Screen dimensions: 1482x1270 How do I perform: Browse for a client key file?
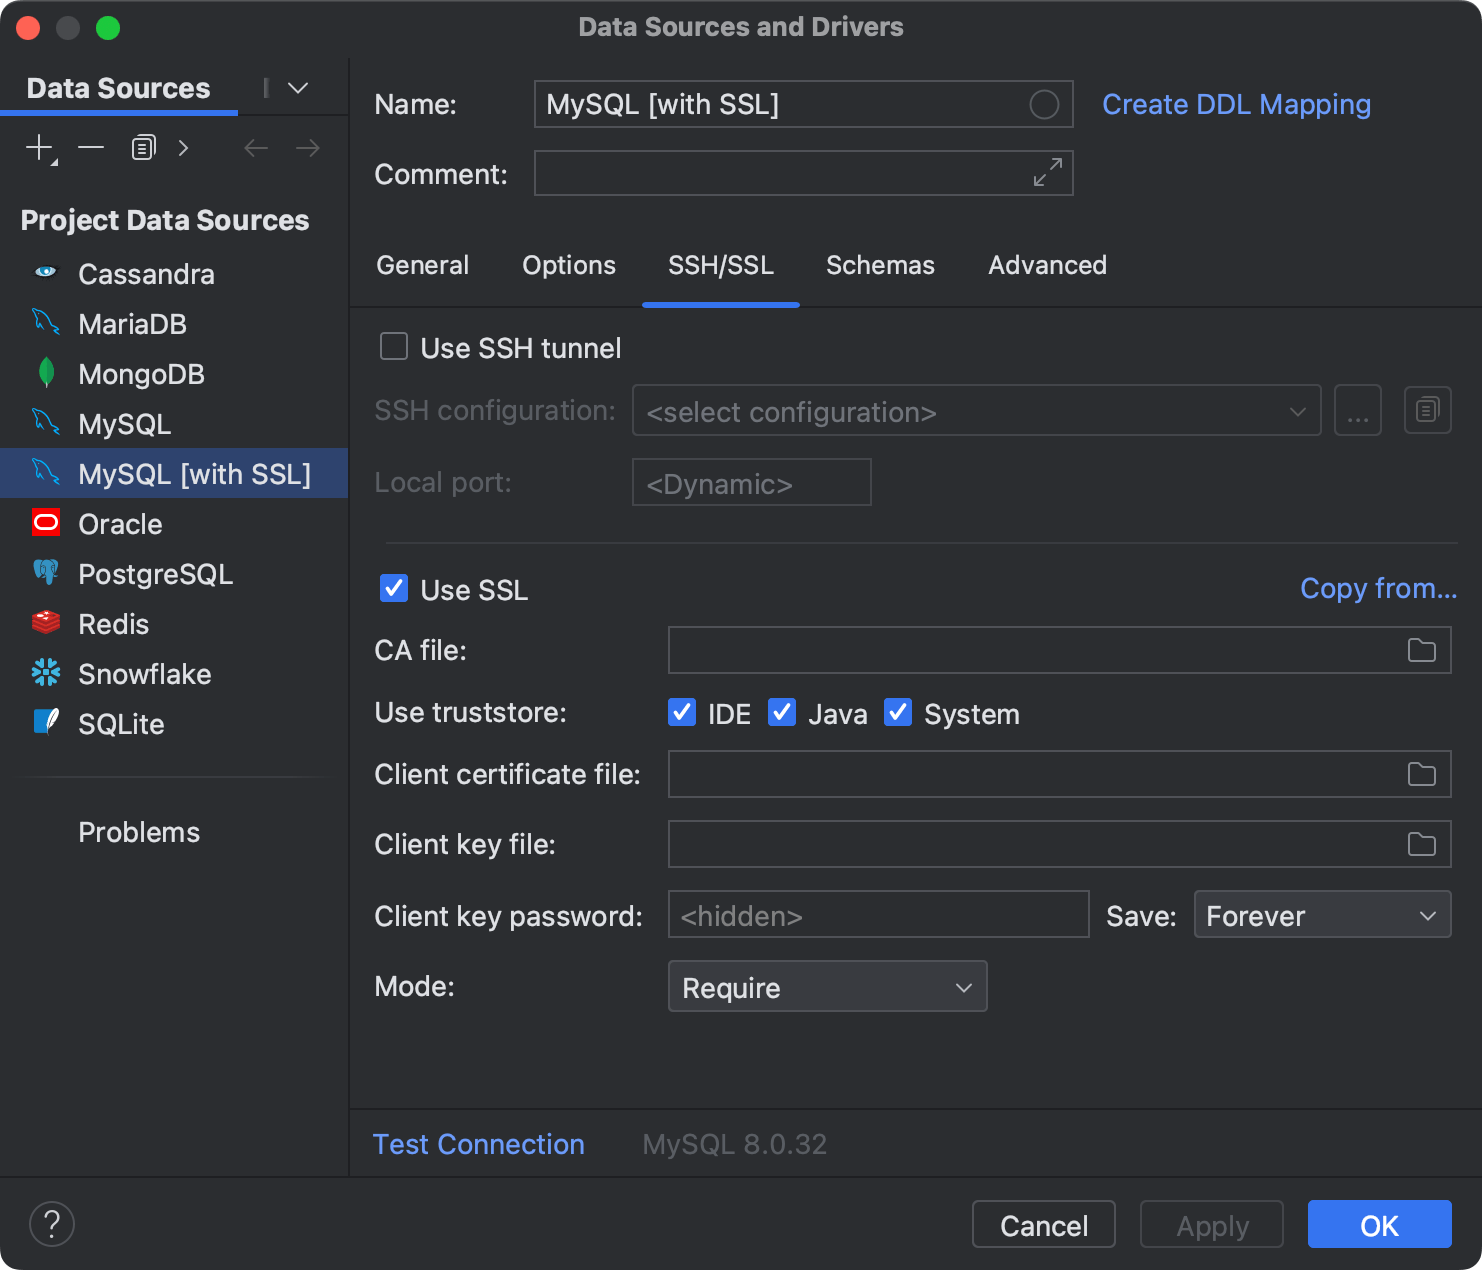(x=1421, y=844)
